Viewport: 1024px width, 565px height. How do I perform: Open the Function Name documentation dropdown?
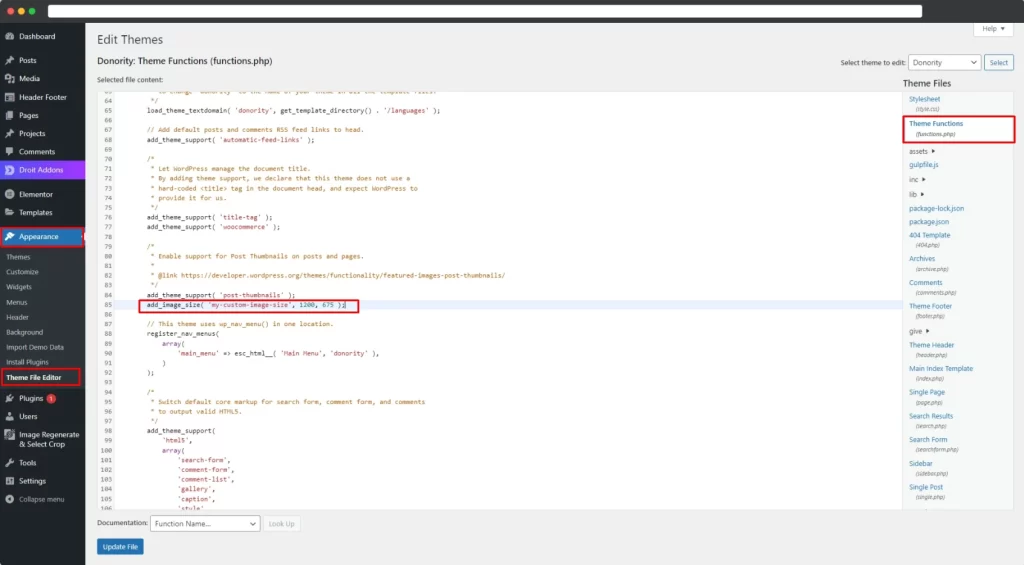click(205, 524)
